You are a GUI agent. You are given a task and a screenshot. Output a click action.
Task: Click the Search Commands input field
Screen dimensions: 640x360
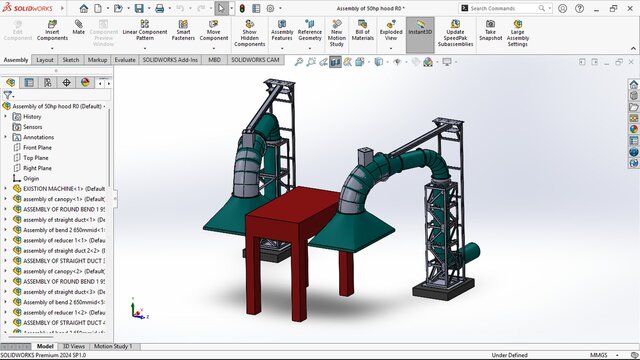pyautogui.click(x=504, y=8)
